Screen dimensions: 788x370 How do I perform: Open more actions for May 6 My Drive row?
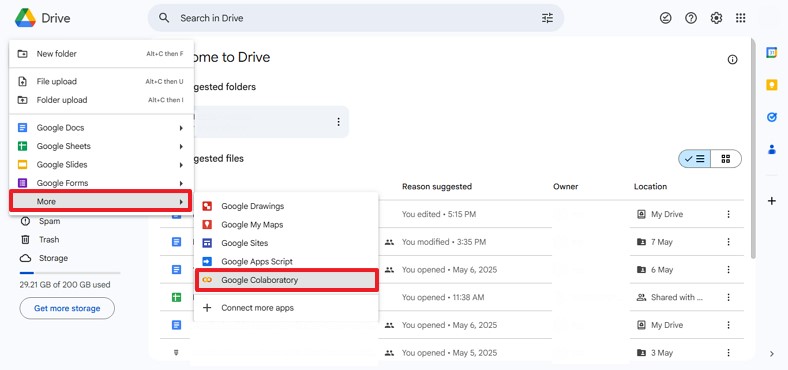point(728,325)
